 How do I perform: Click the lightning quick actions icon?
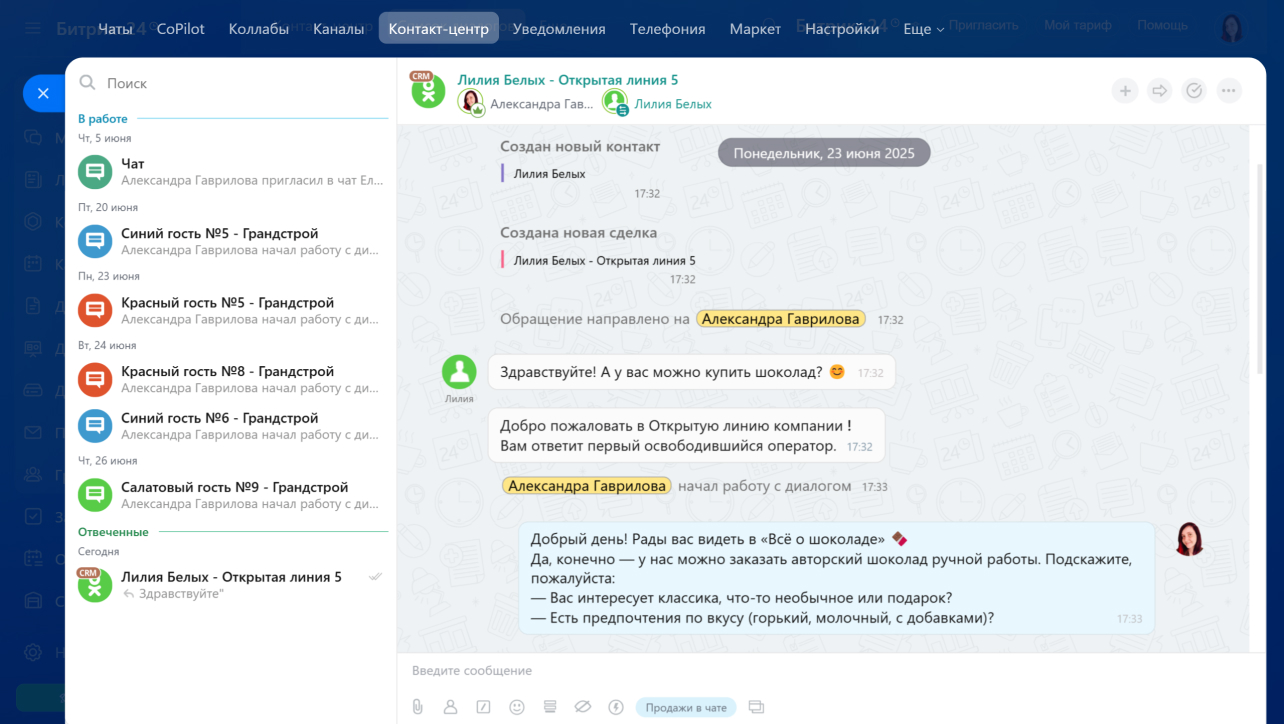pyautogui.click(x=616, y=707)
